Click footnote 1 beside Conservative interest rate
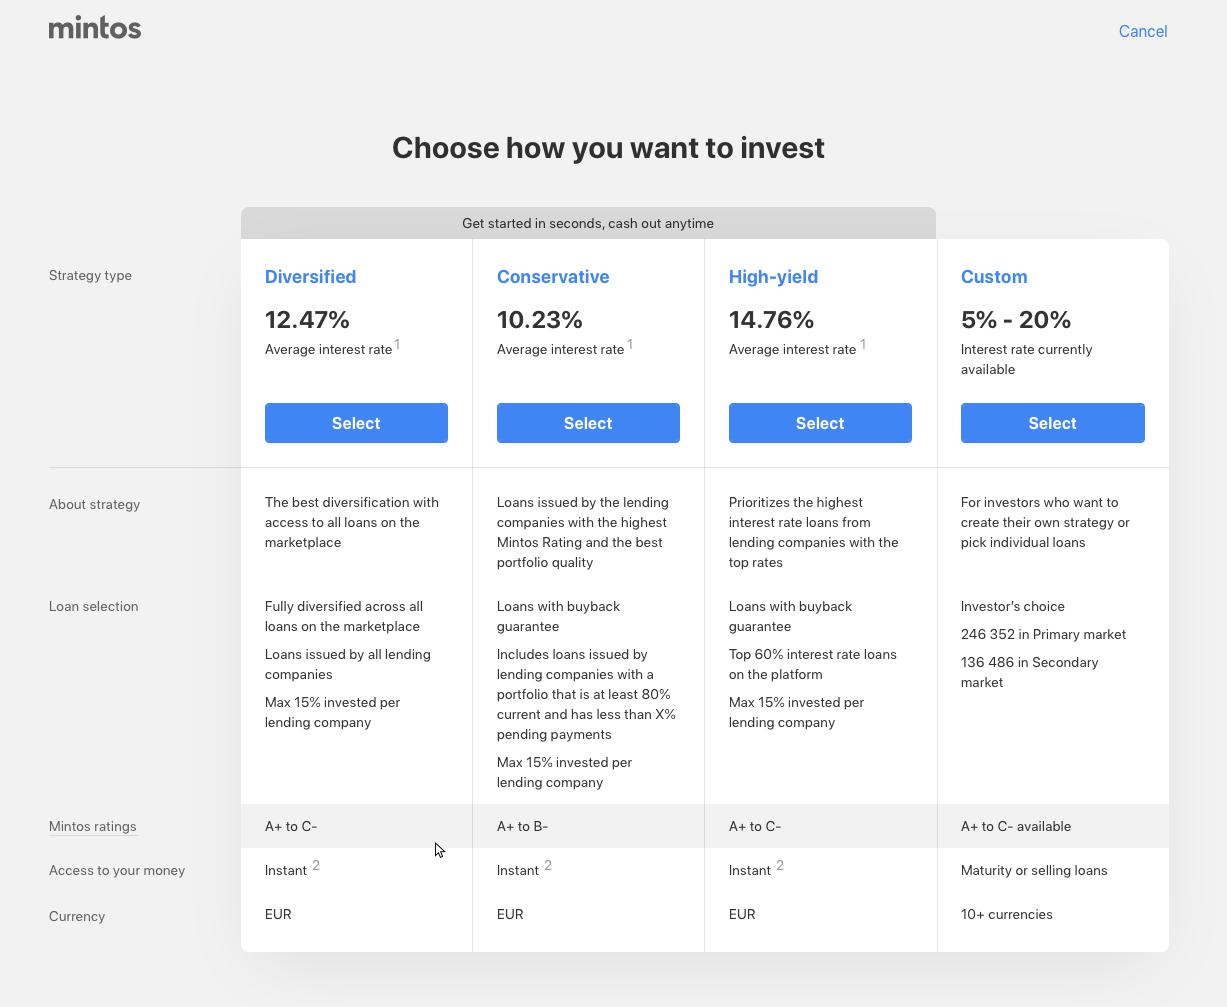Screen dimensions: 1227x1007 630,344
